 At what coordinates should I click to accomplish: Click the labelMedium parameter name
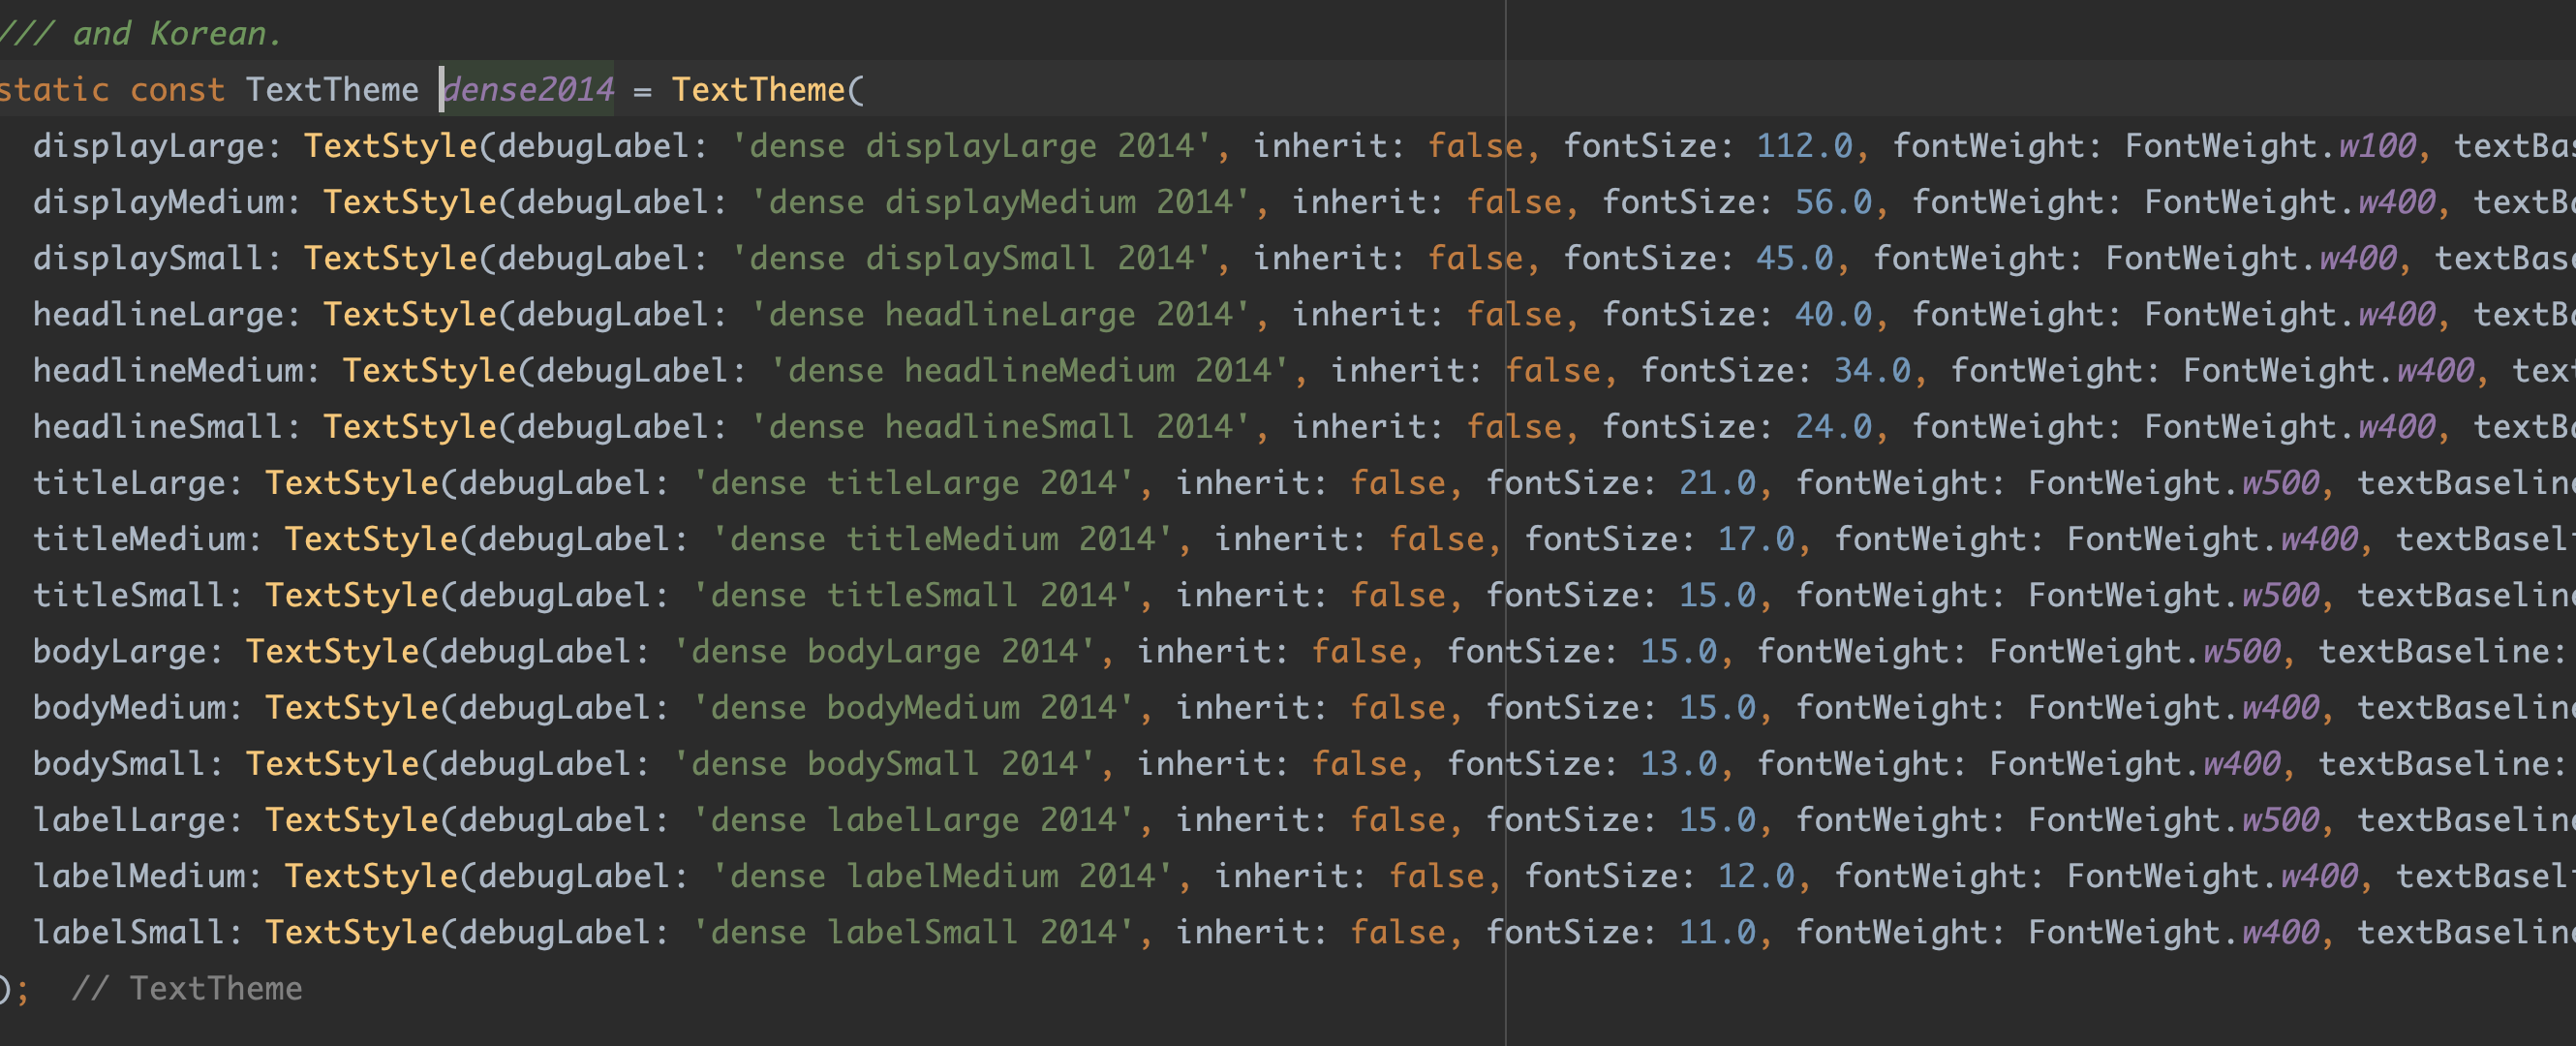coord(138,876)
